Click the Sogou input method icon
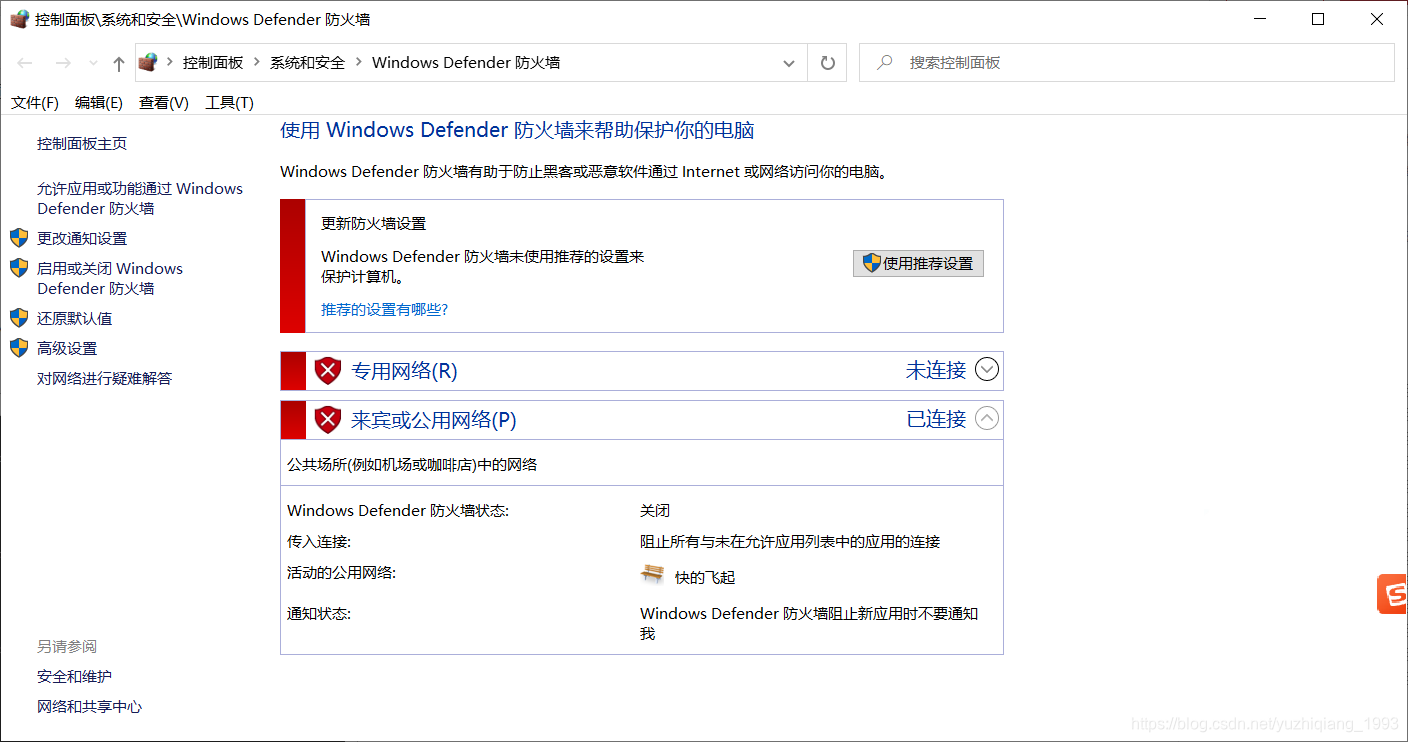Screen dimensions: 1408x742 [x=1392, y=594]
